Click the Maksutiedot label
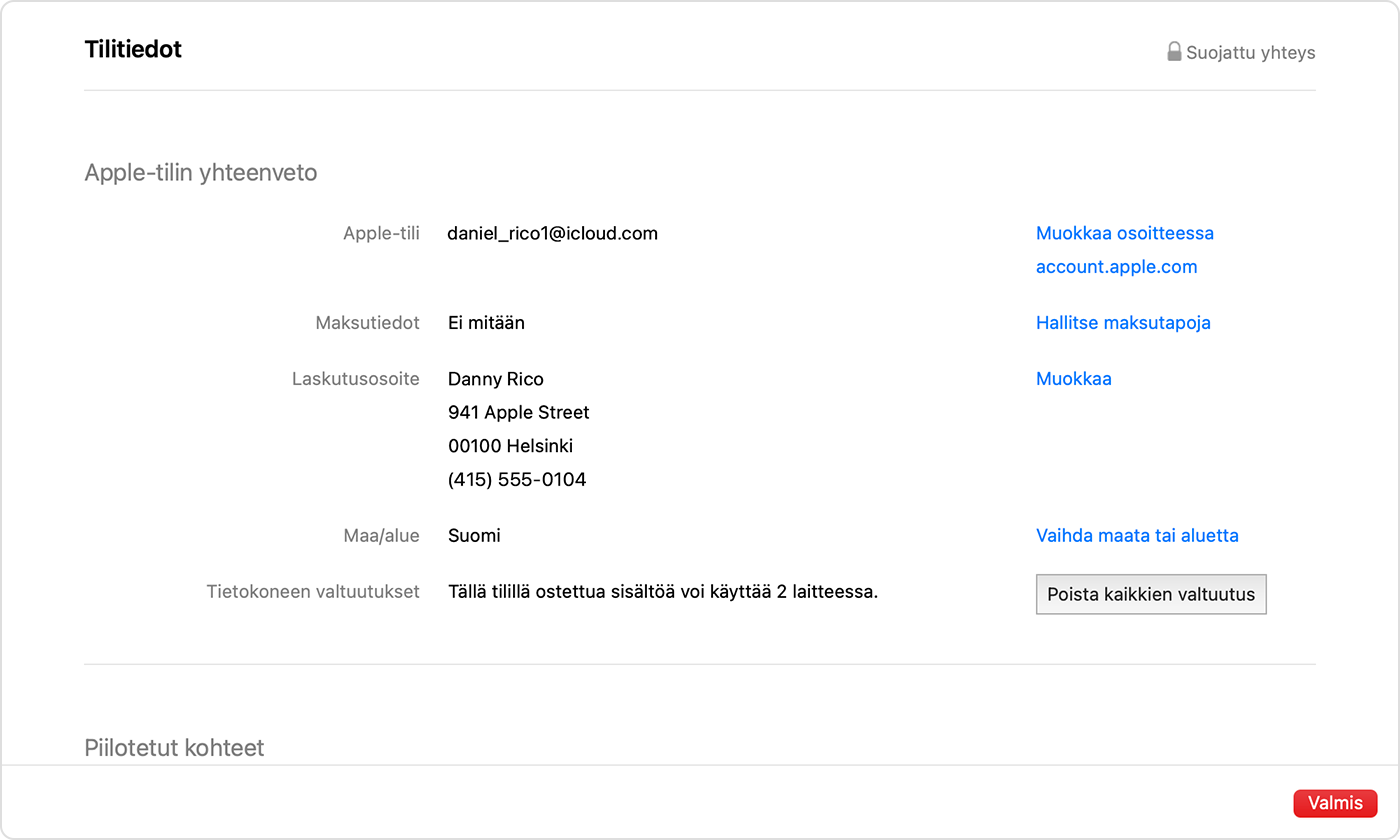This screenshot has width=1400, height=840. 368,323
